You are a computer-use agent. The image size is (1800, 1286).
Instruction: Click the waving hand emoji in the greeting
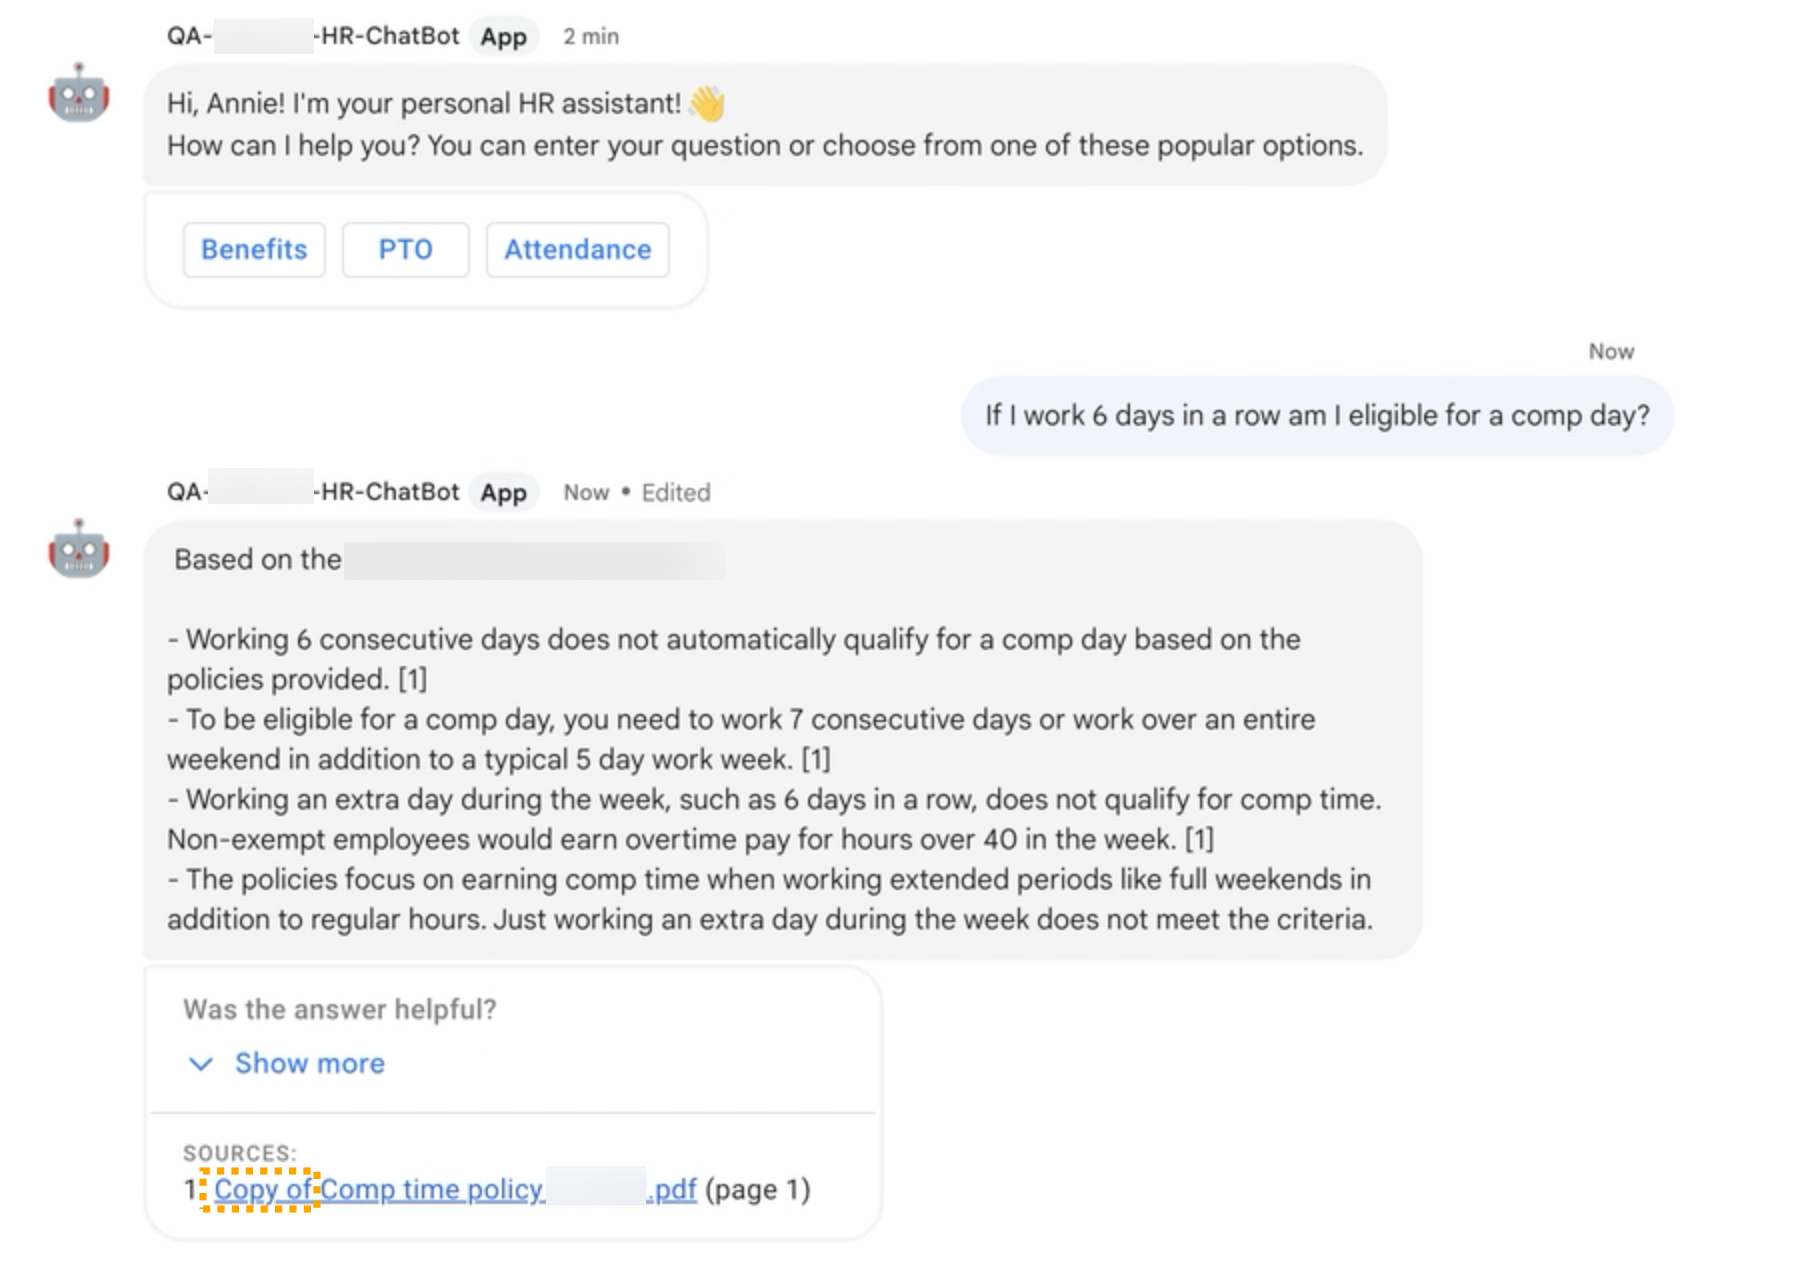(x=707, y=103)
